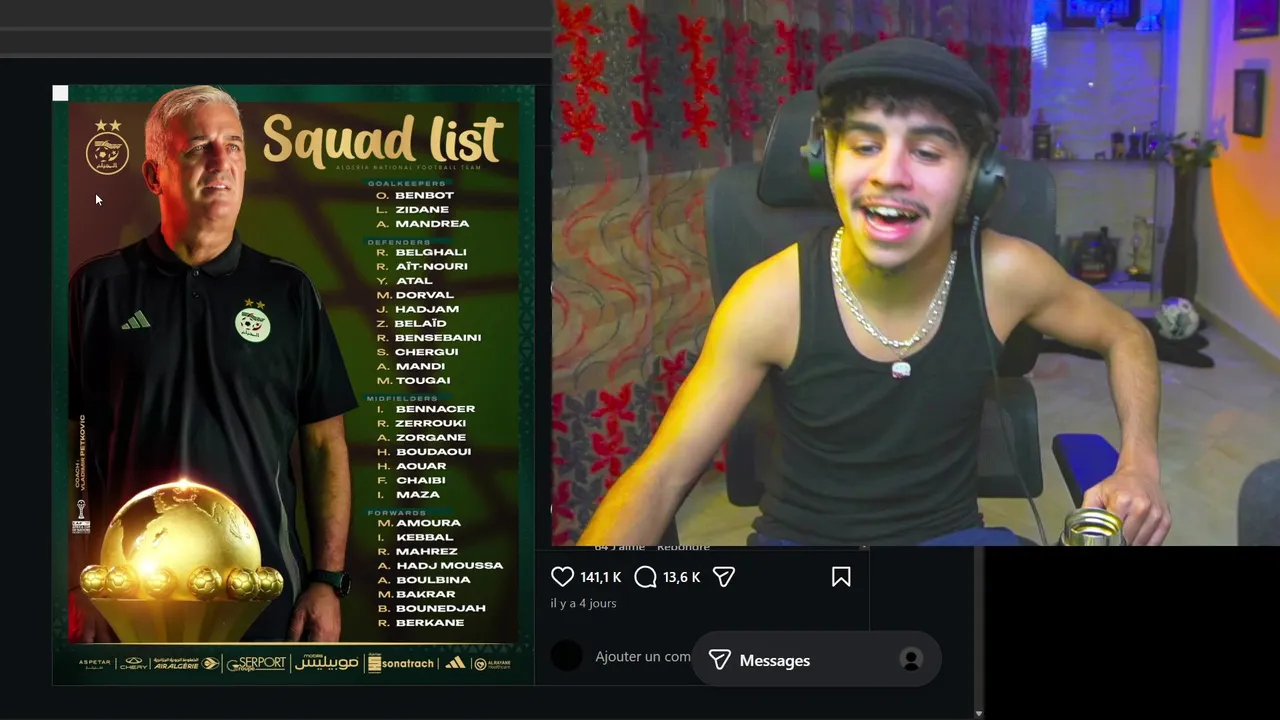Save the post with the bookmark icon
The width and height of the screenshot is (1280, 720).
click(841, 577)
